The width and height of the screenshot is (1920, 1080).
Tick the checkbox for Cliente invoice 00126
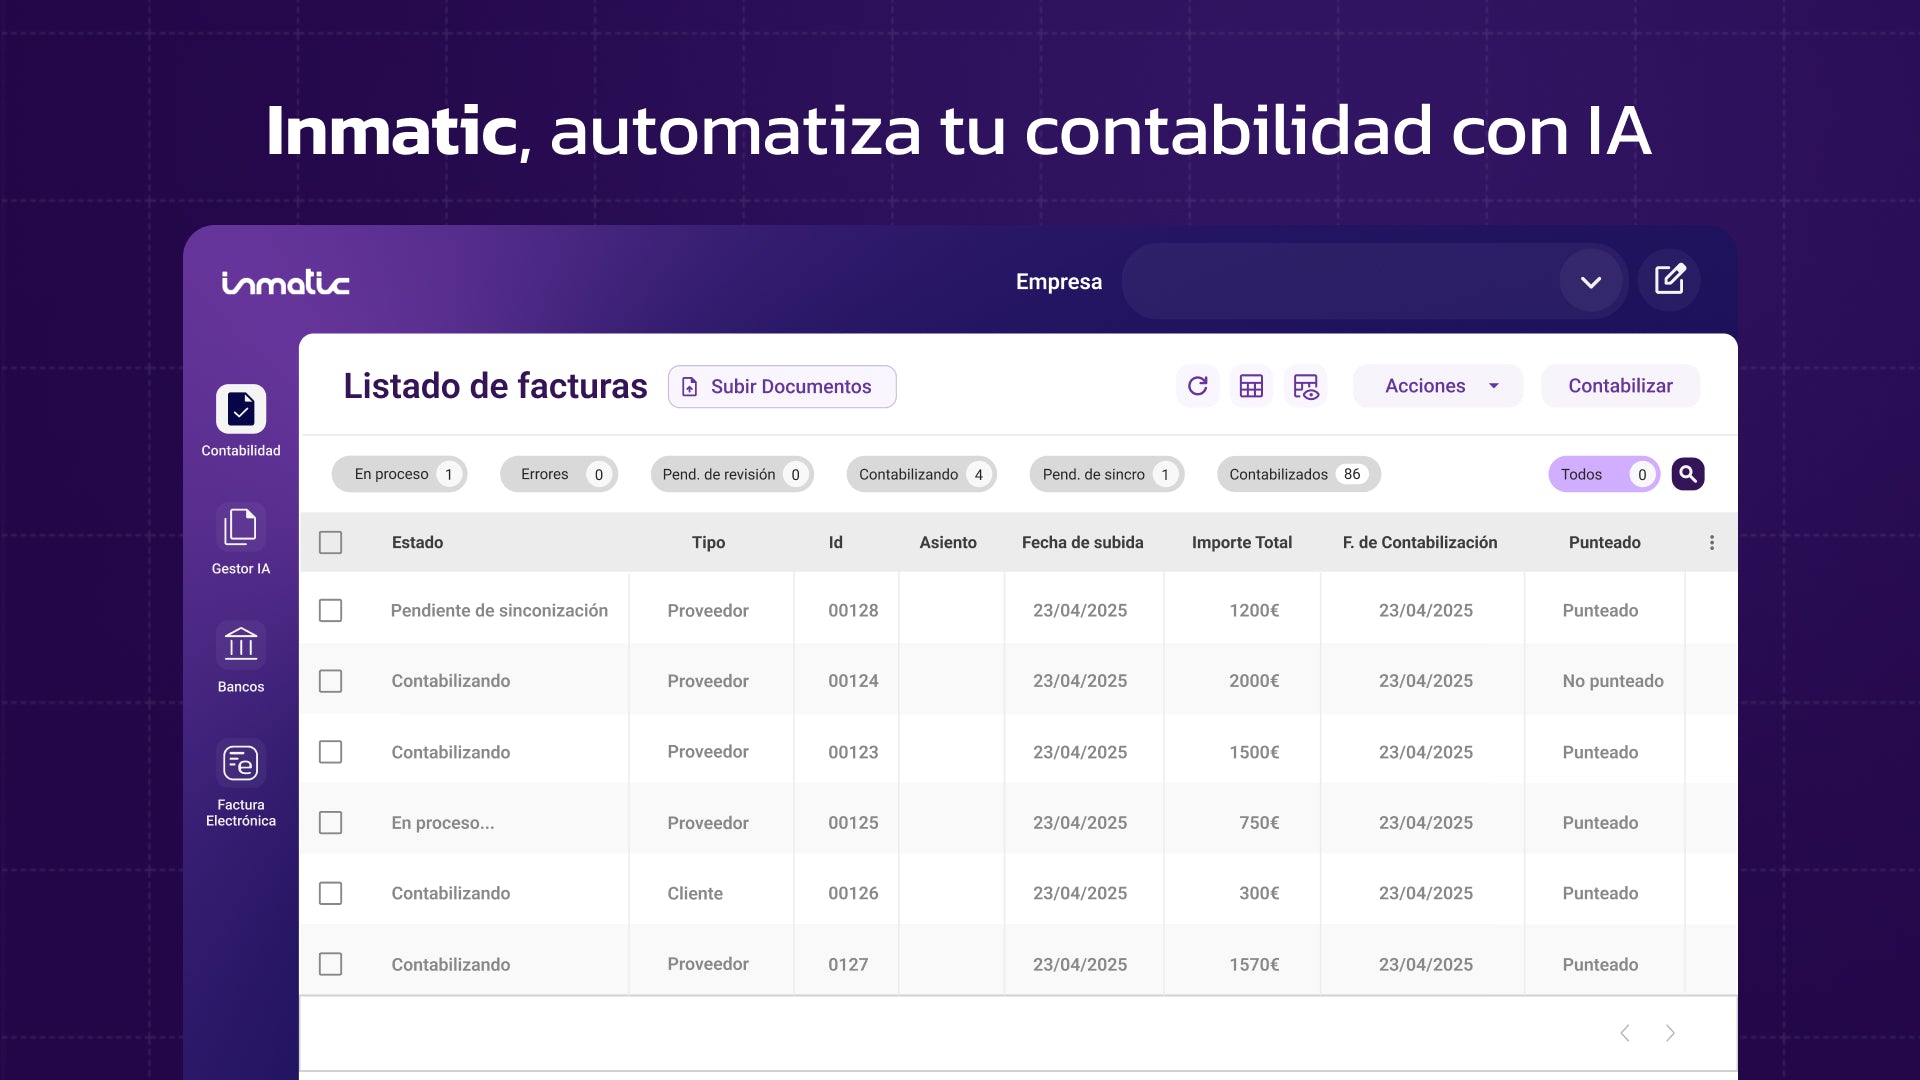[x=330, y=893]
